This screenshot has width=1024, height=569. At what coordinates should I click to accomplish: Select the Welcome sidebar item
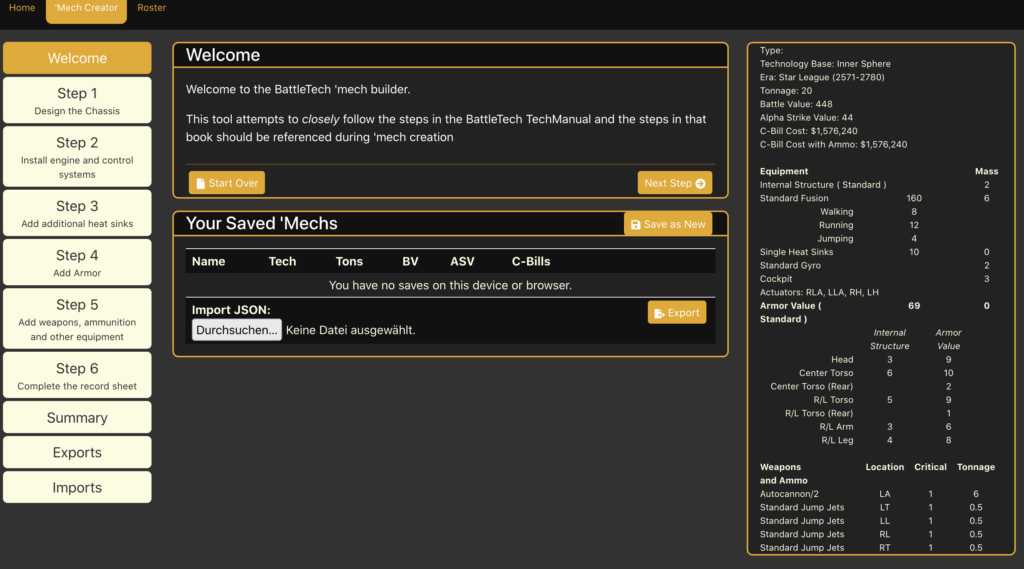[x=77, y=58]
